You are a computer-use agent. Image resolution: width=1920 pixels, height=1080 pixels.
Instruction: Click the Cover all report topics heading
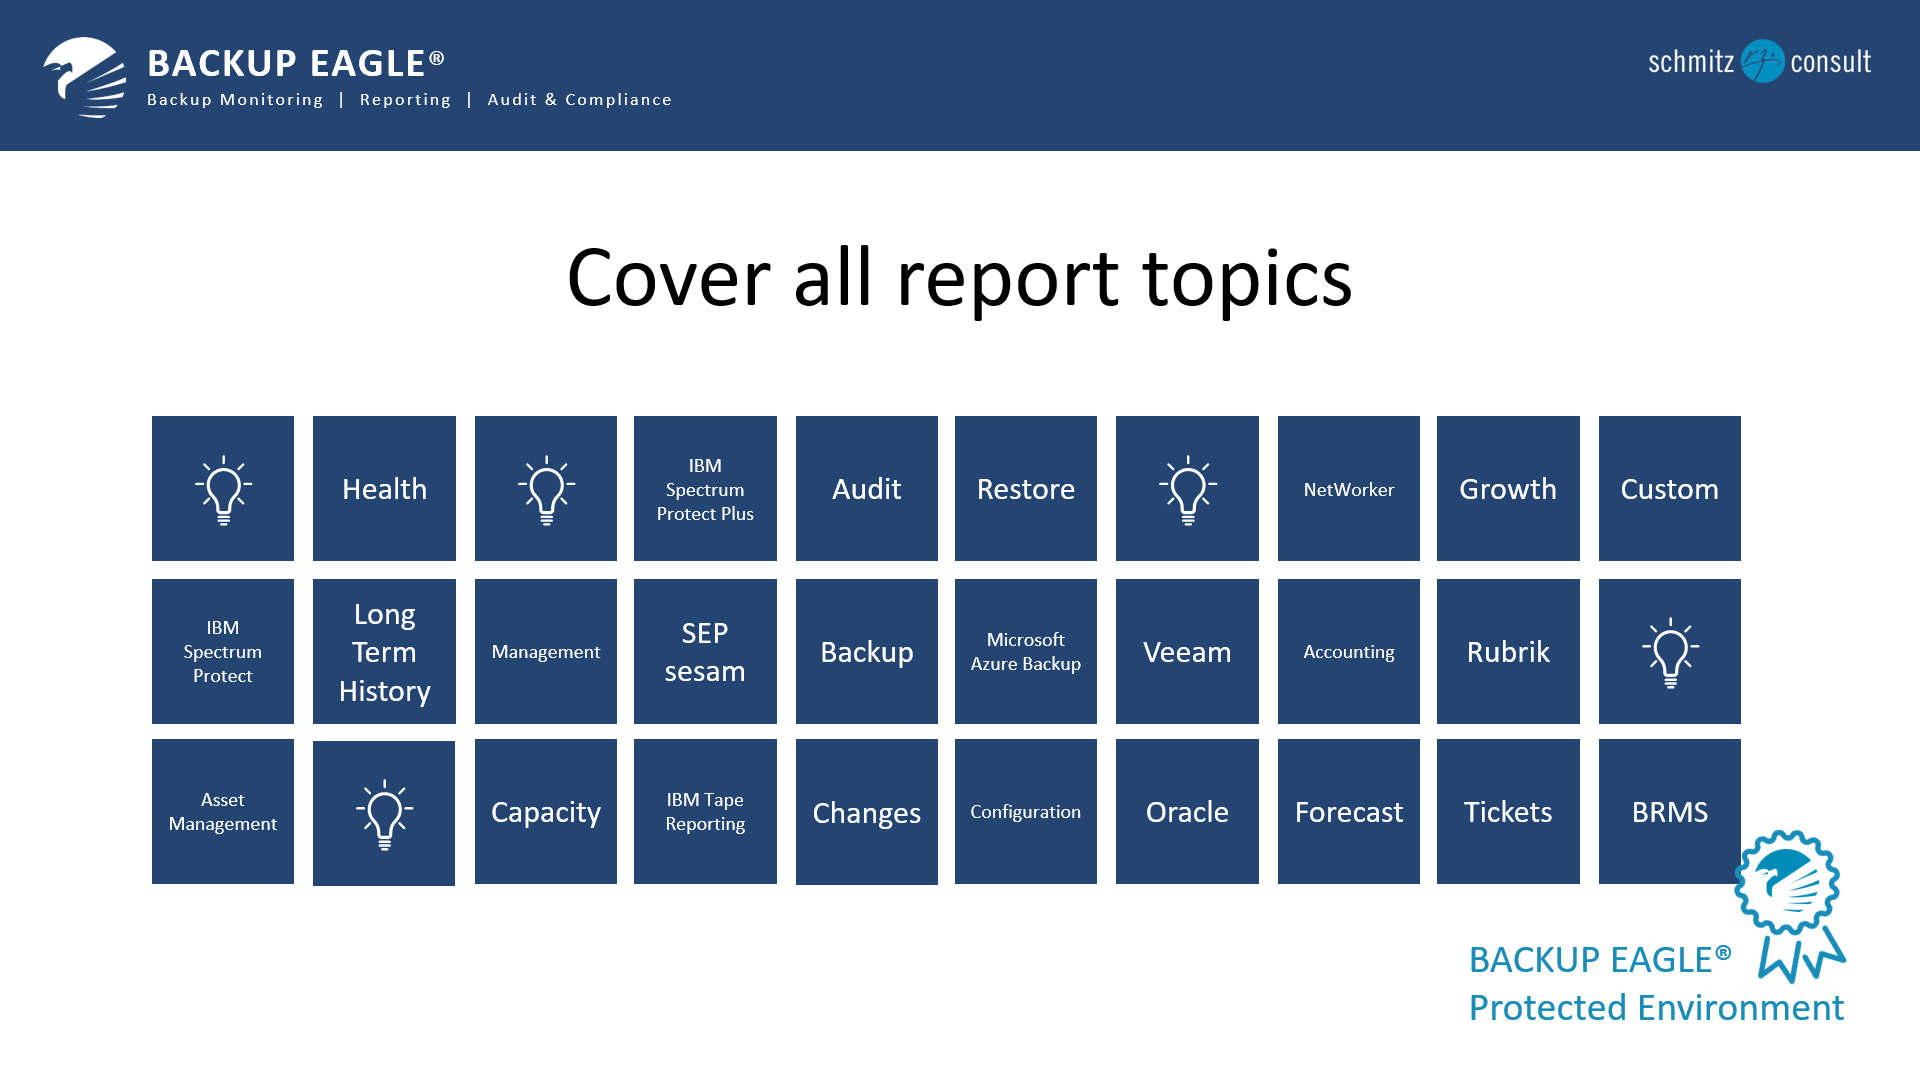959,278
